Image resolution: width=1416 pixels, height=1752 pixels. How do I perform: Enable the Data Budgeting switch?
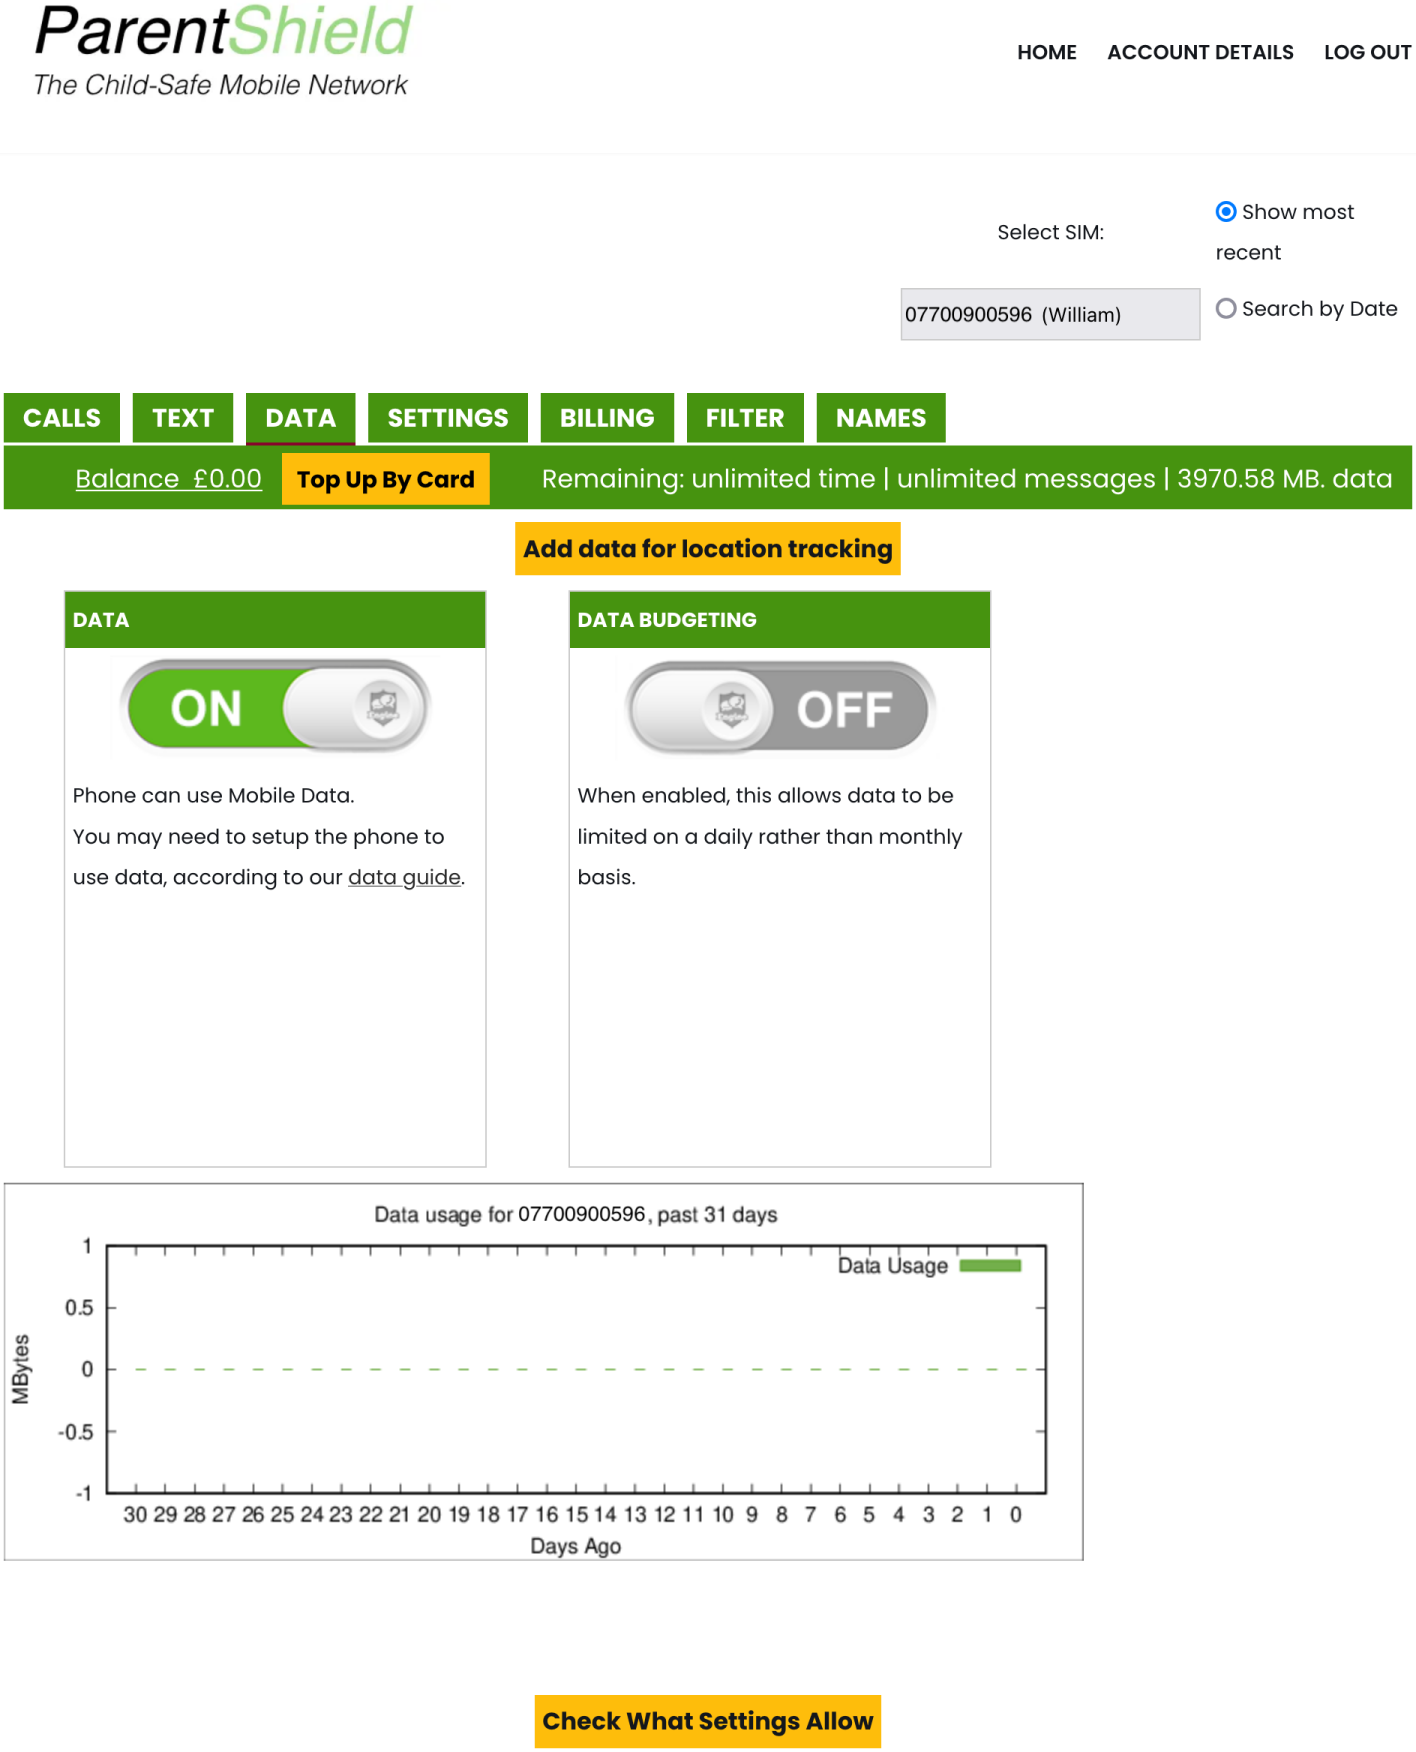pos(780,709)
